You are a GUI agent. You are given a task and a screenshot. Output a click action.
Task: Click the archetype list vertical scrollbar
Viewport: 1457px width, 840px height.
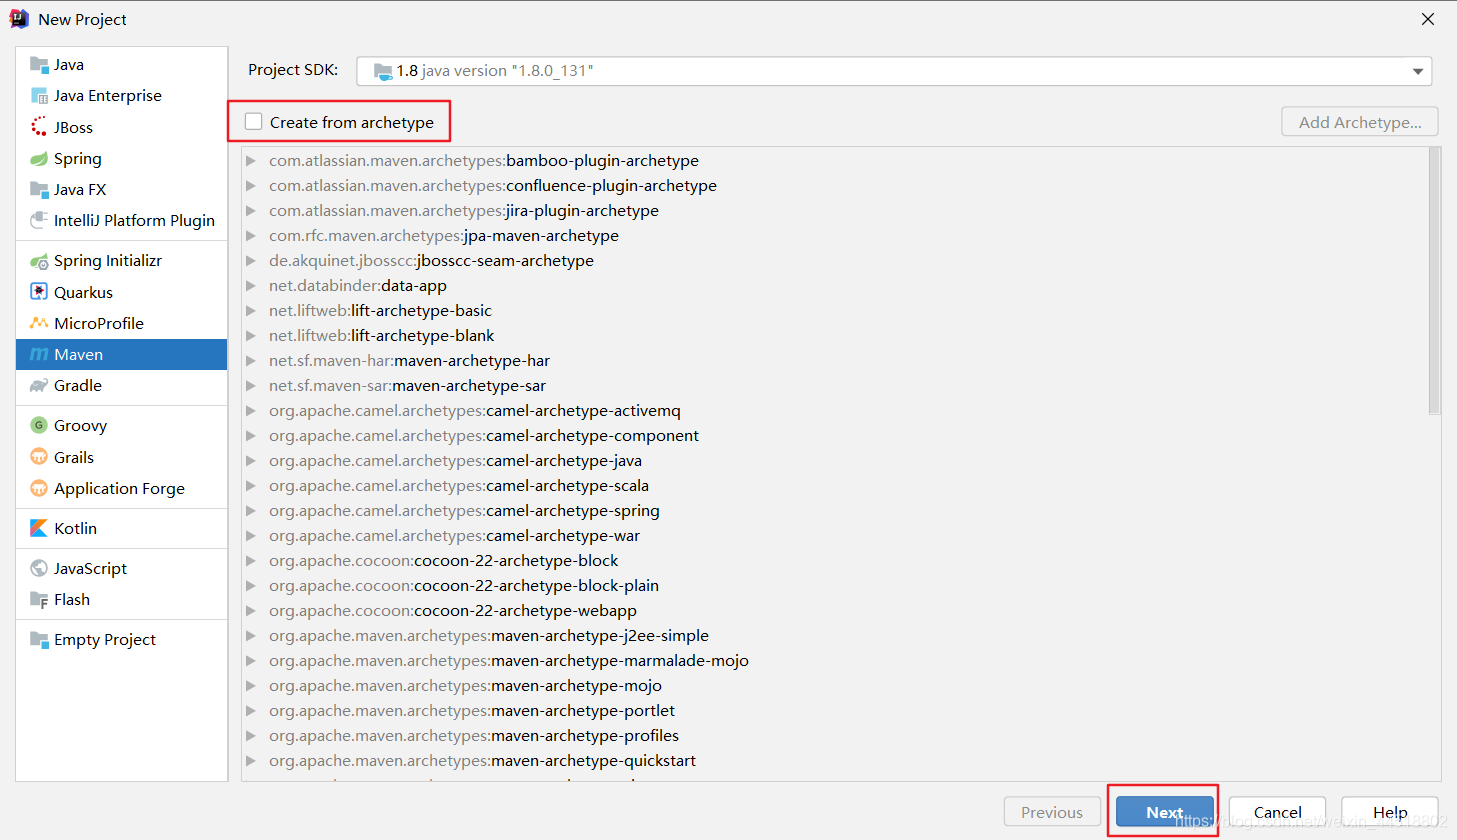click(1434, 281)
